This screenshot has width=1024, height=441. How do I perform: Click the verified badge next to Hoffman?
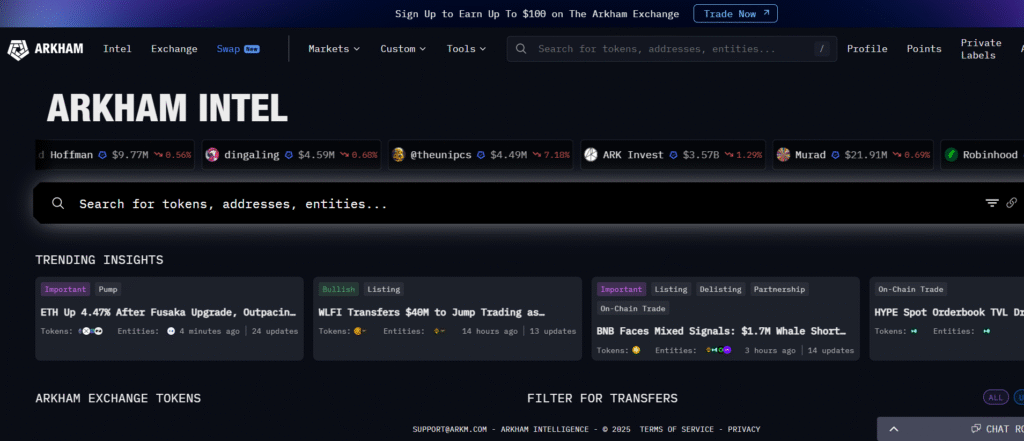(103, 155)
